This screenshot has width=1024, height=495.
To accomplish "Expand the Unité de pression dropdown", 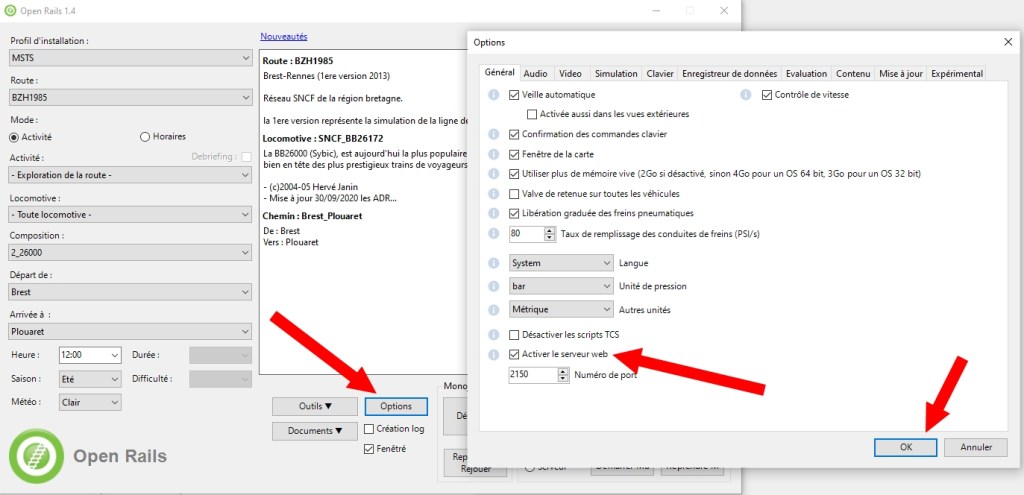I will coord(560,286).
